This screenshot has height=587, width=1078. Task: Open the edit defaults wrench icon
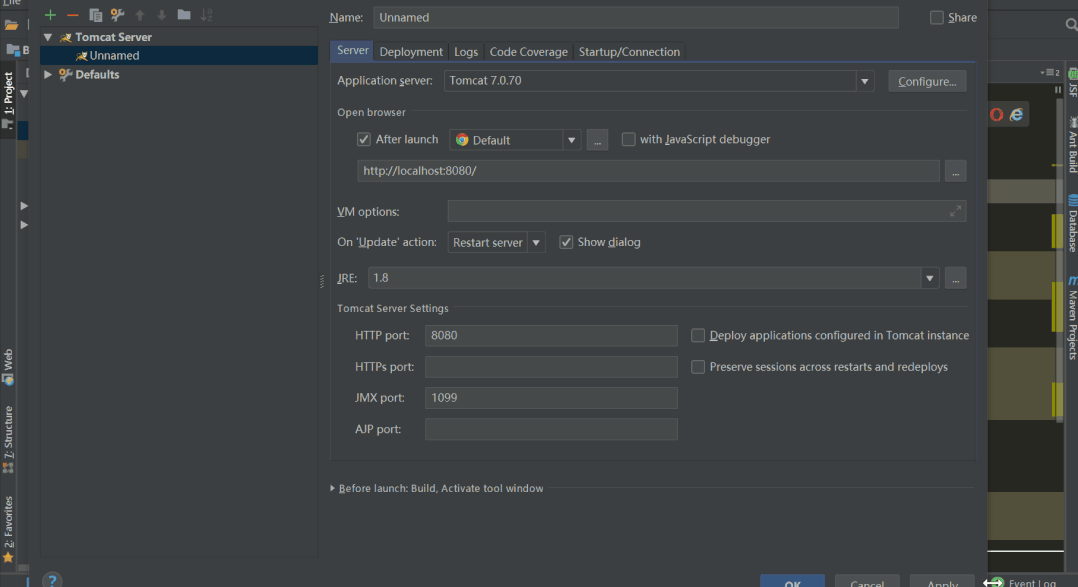click(118, 15)
